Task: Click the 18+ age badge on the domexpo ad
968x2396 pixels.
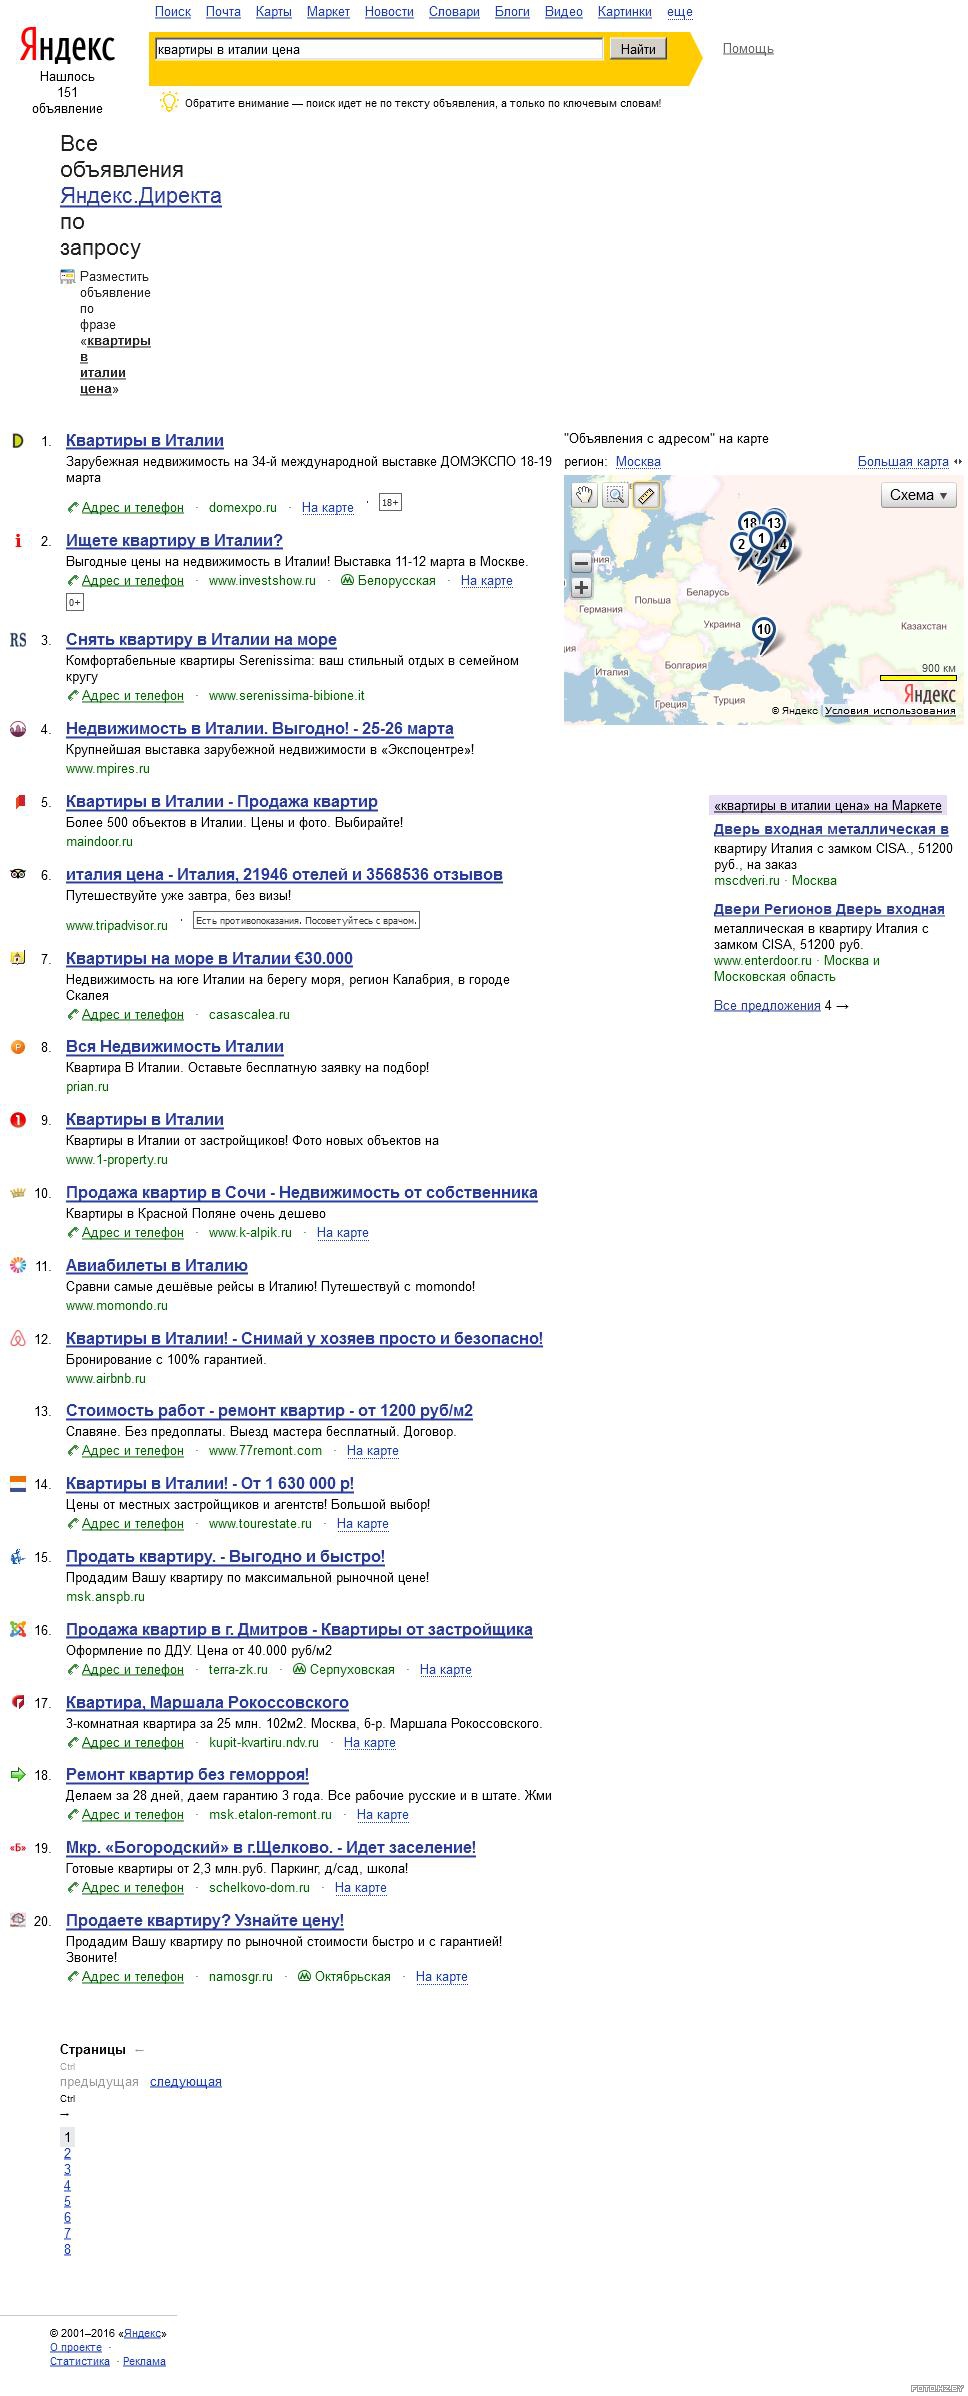Action: pos(390,502)
